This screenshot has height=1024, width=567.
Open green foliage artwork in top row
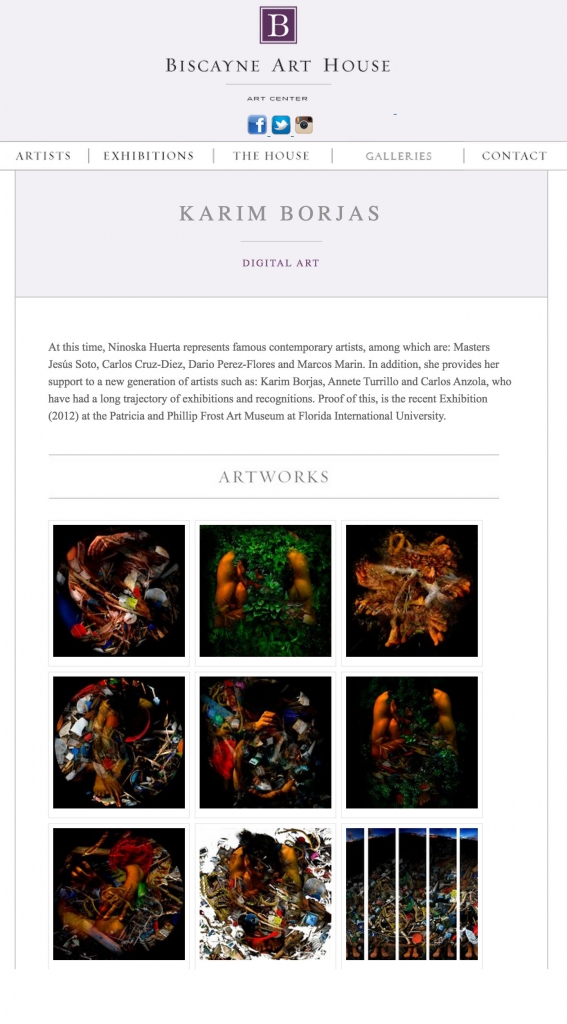point(265,590)
